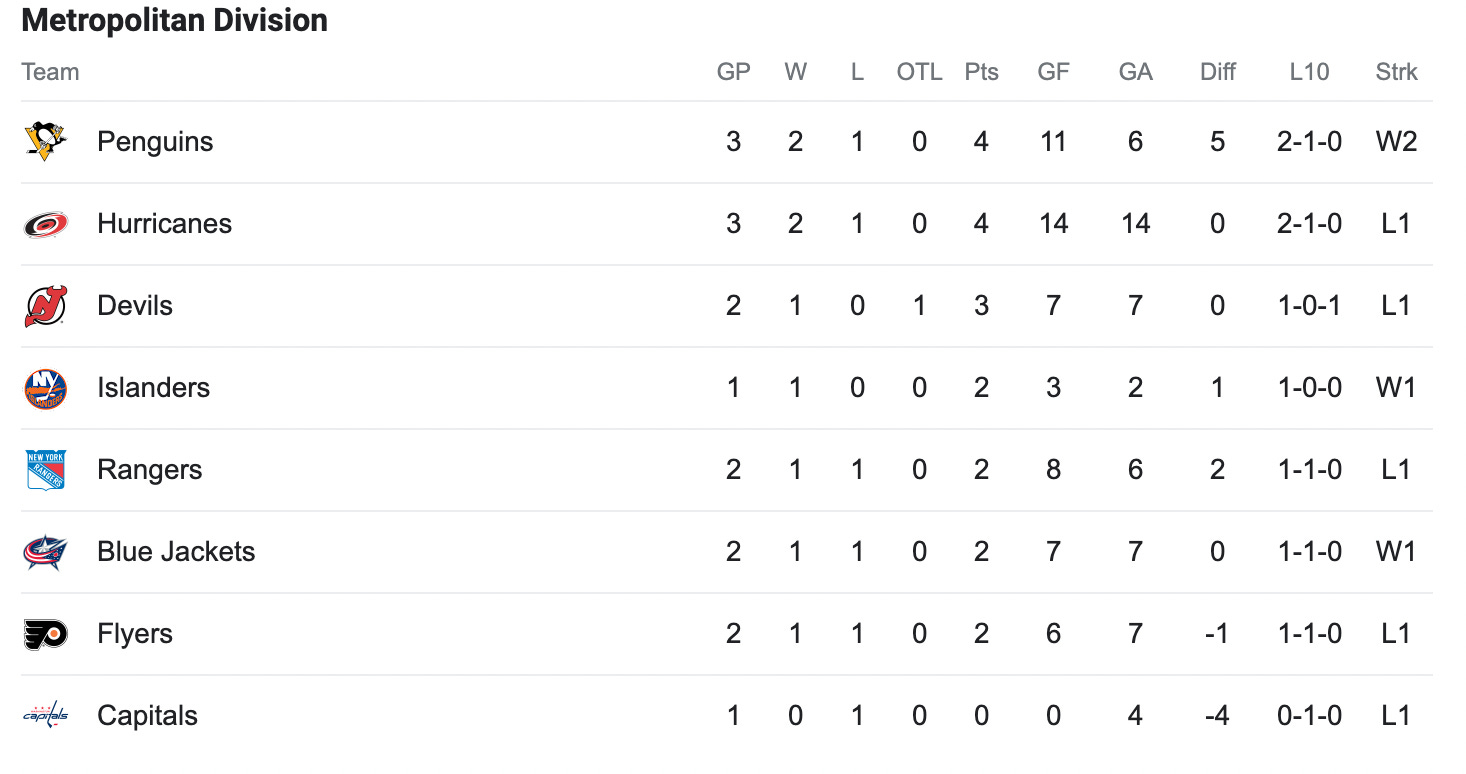Click the Pittsburgh Penguins logo
1466x774 pixels.
pos(45,142)
